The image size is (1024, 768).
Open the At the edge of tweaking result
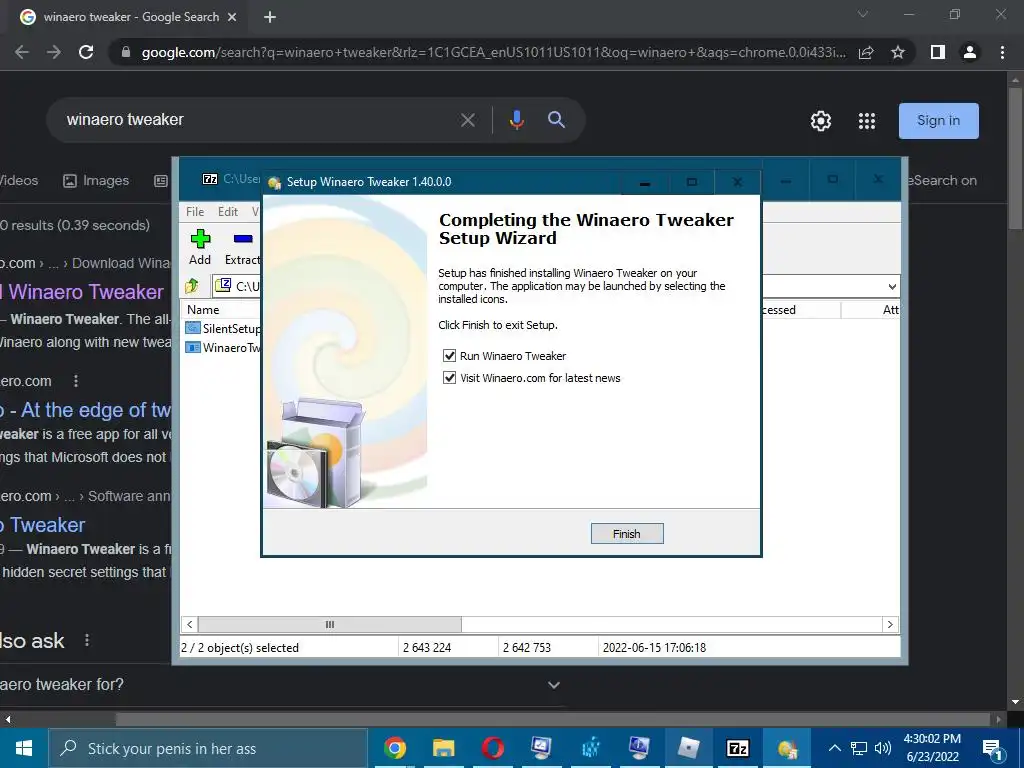[85, 410]
